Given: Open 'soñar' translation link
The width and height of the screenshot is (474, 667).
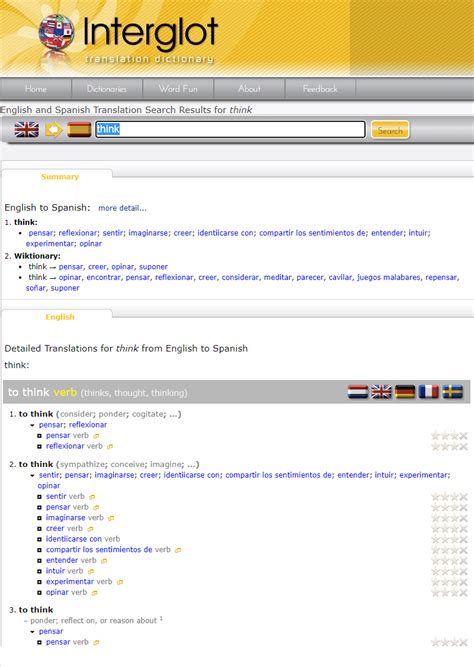Looking at the screenshot, I should [35, 288].
